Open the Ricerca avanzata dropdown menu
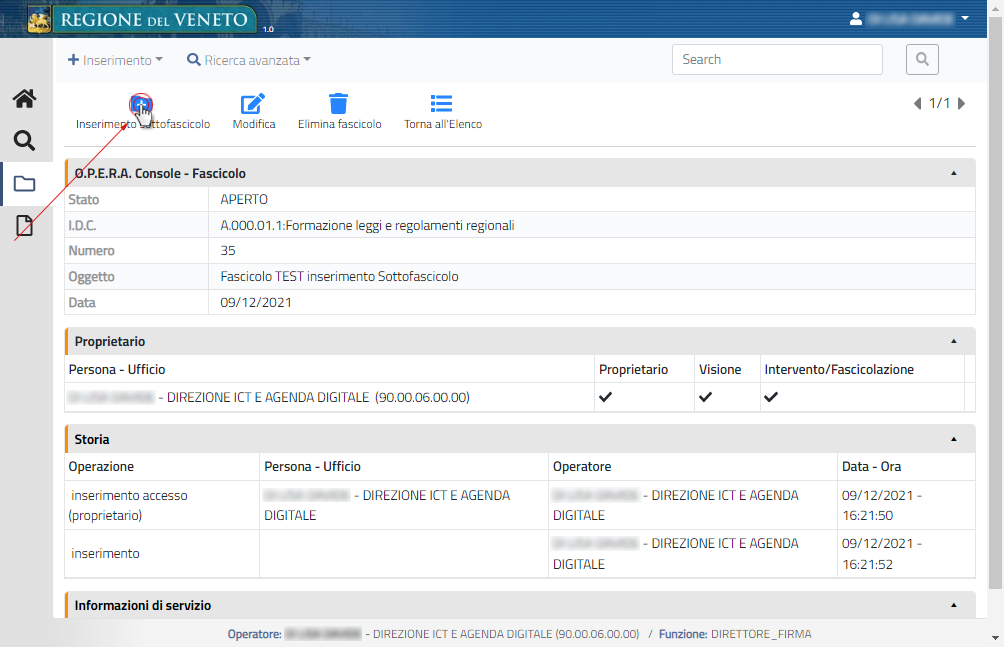Screen dimensions: 1004x647 tap(248, 60)
